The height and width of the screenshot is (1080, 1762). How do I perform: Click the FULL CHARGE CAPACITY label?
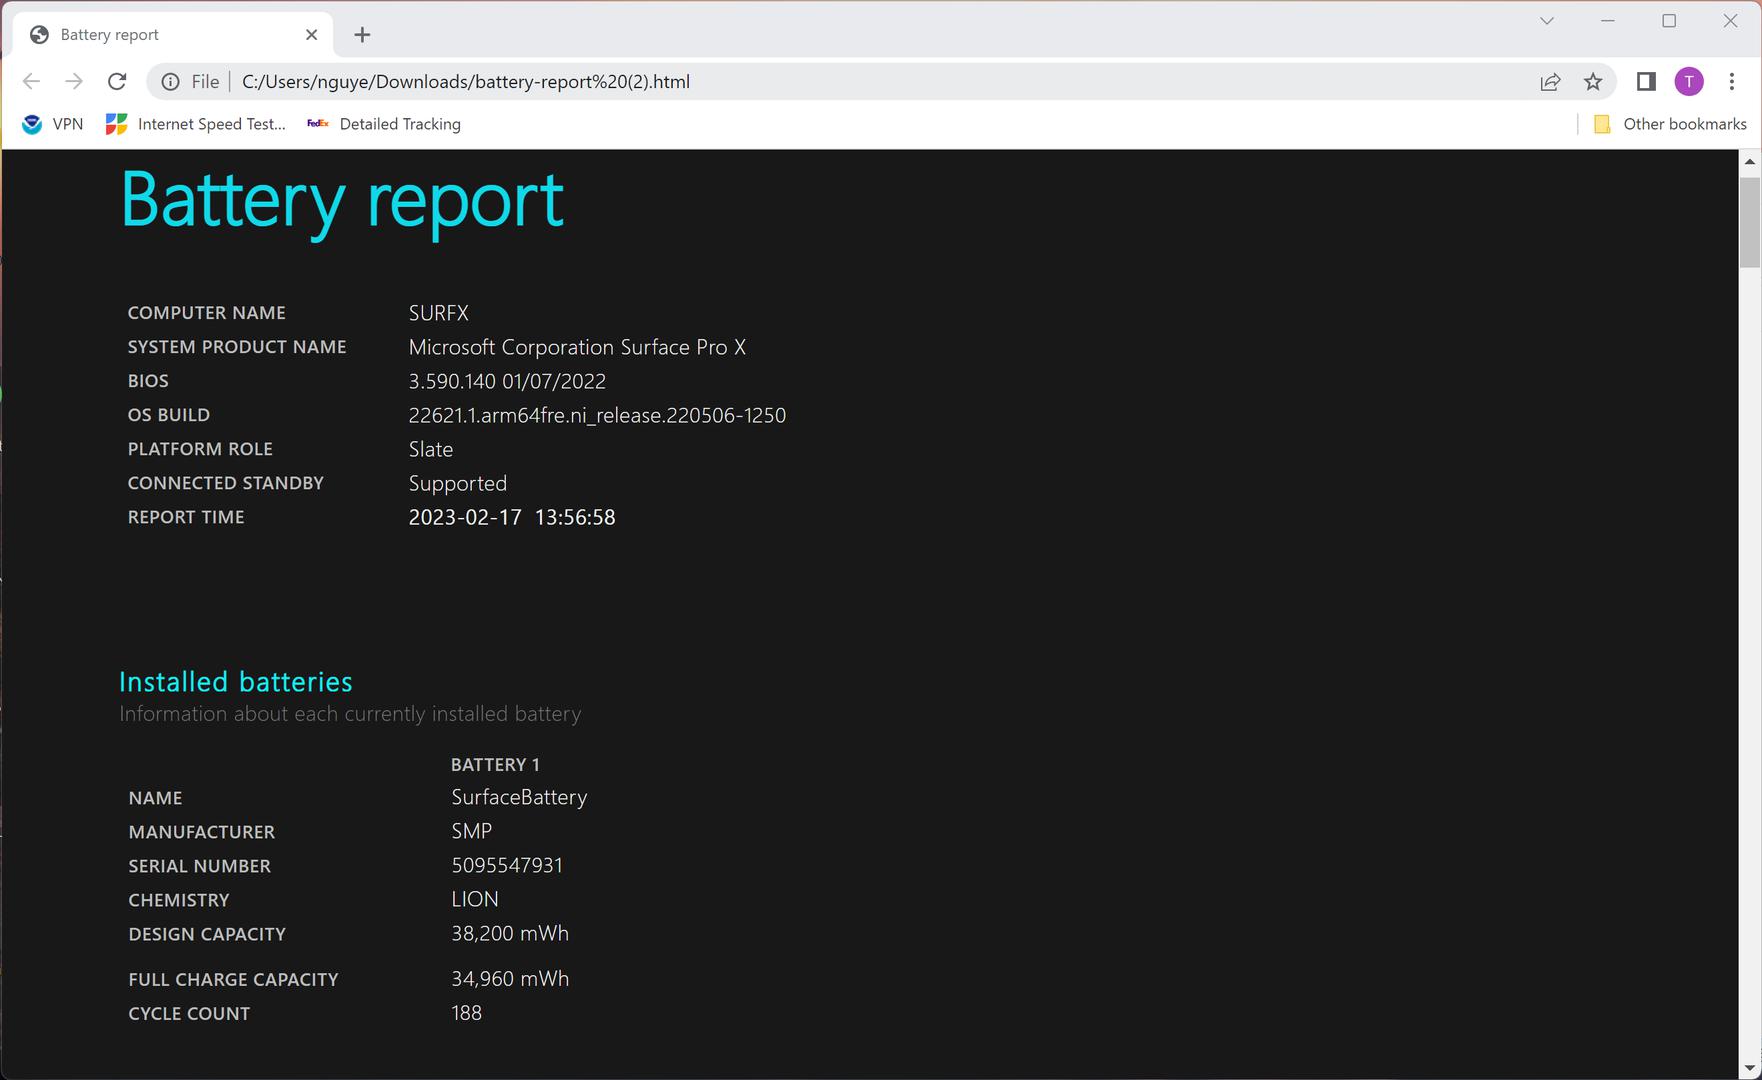[234, 980]
